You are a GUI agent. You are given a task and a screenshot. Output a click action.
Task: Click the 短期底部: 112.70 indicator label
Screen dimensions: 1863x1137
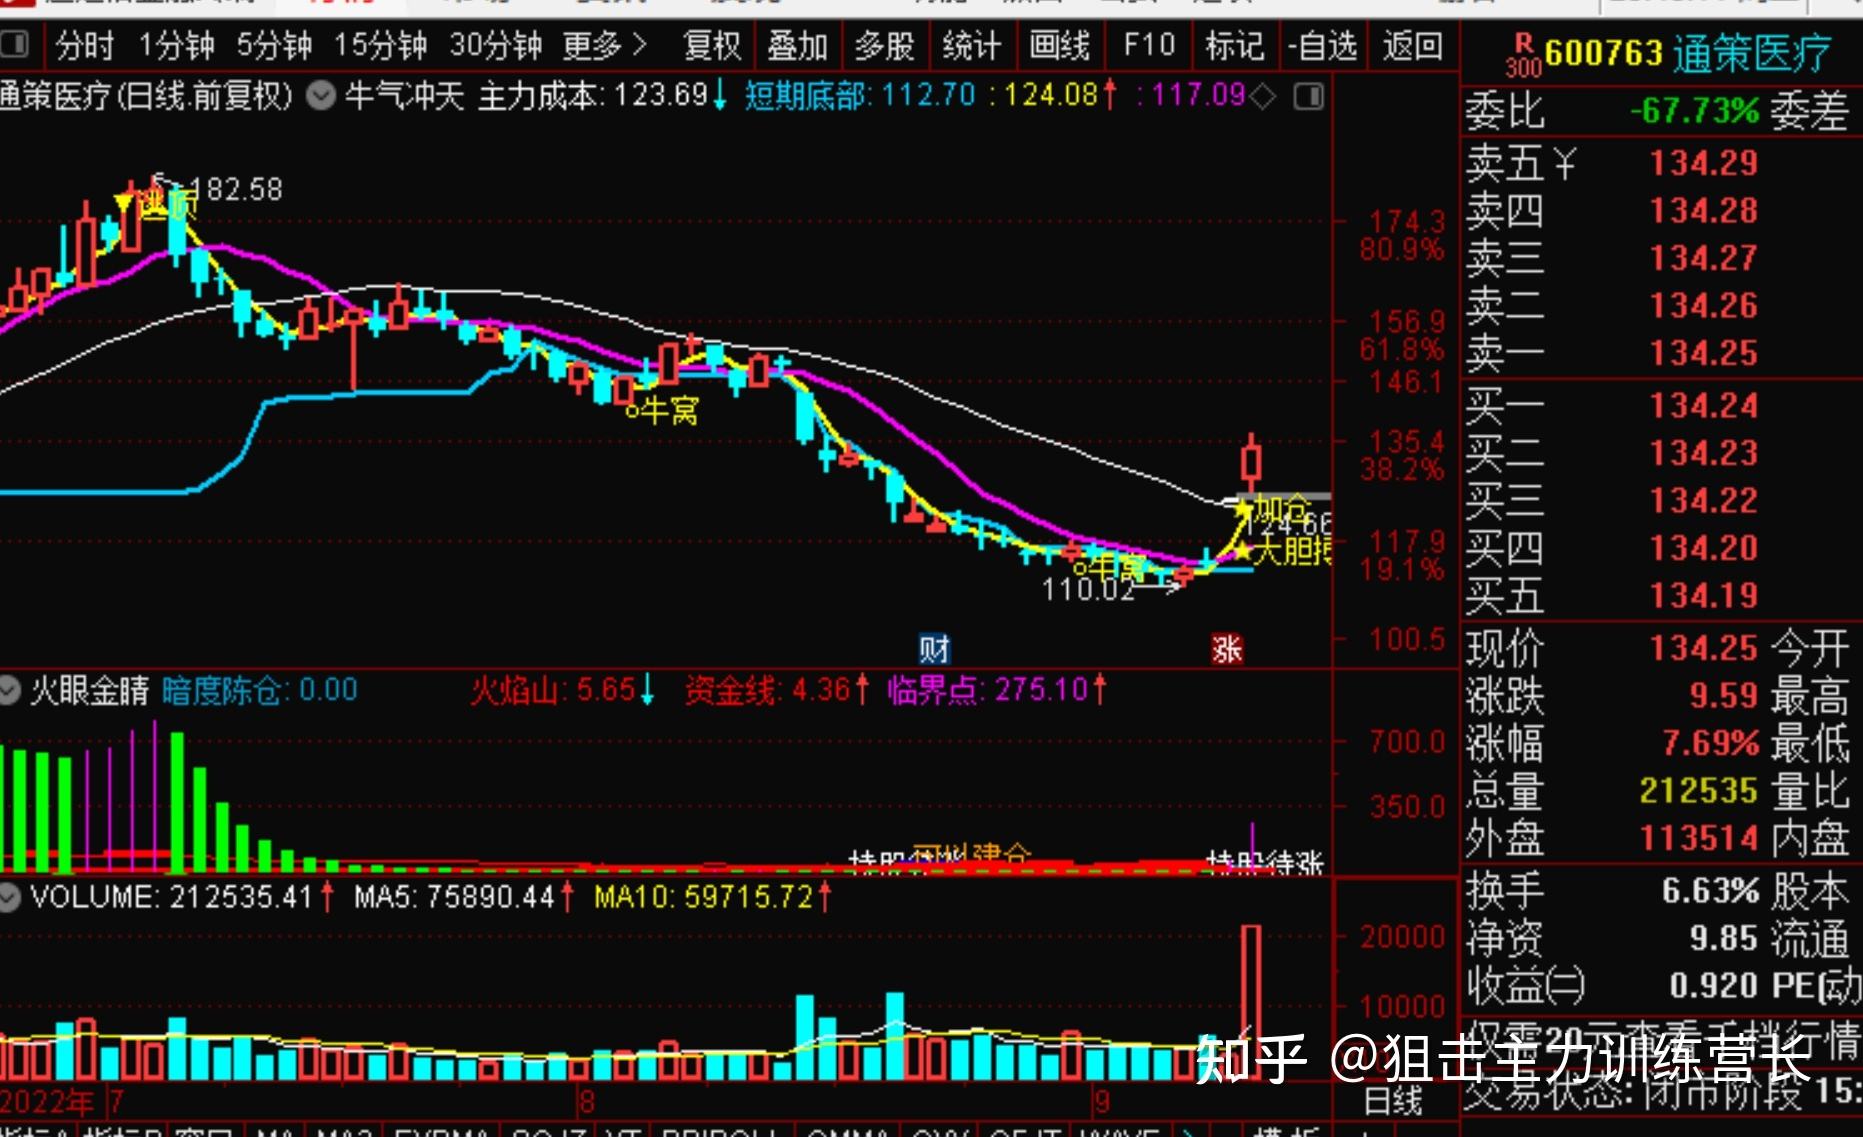point(860,96)
